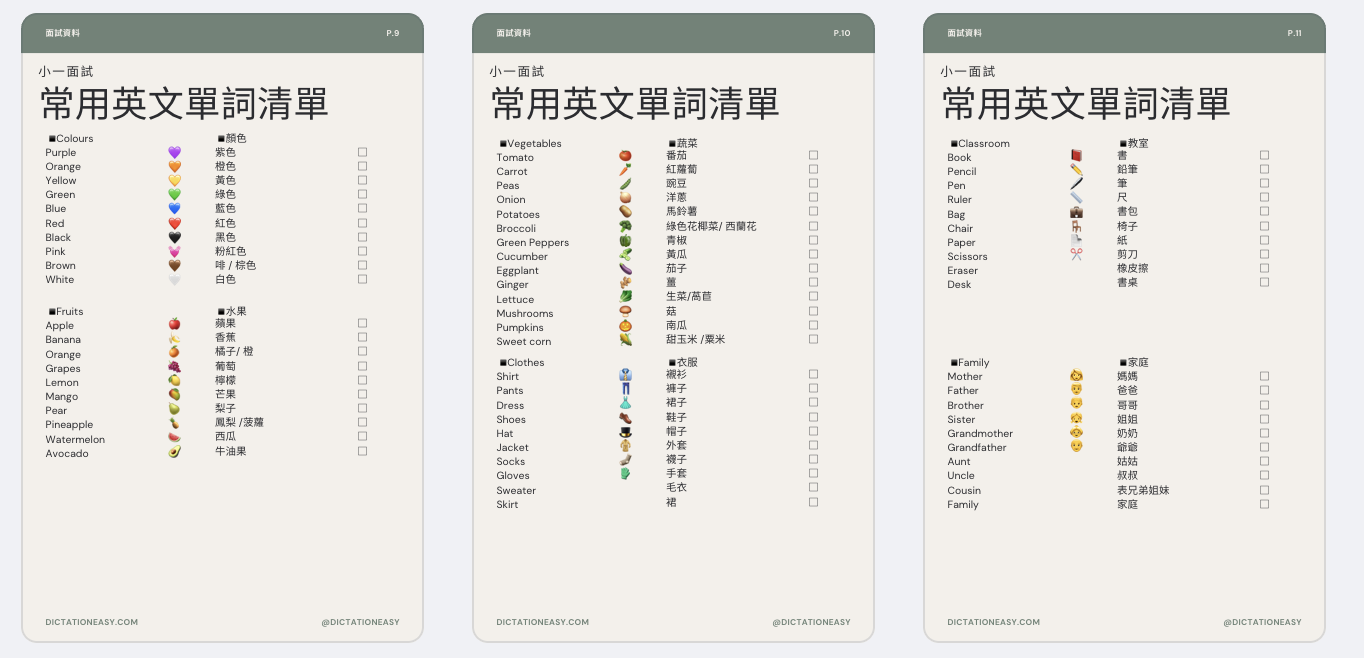Select the red book emoji beside Book
The image size is (1364, 658).
(1076, 156)
